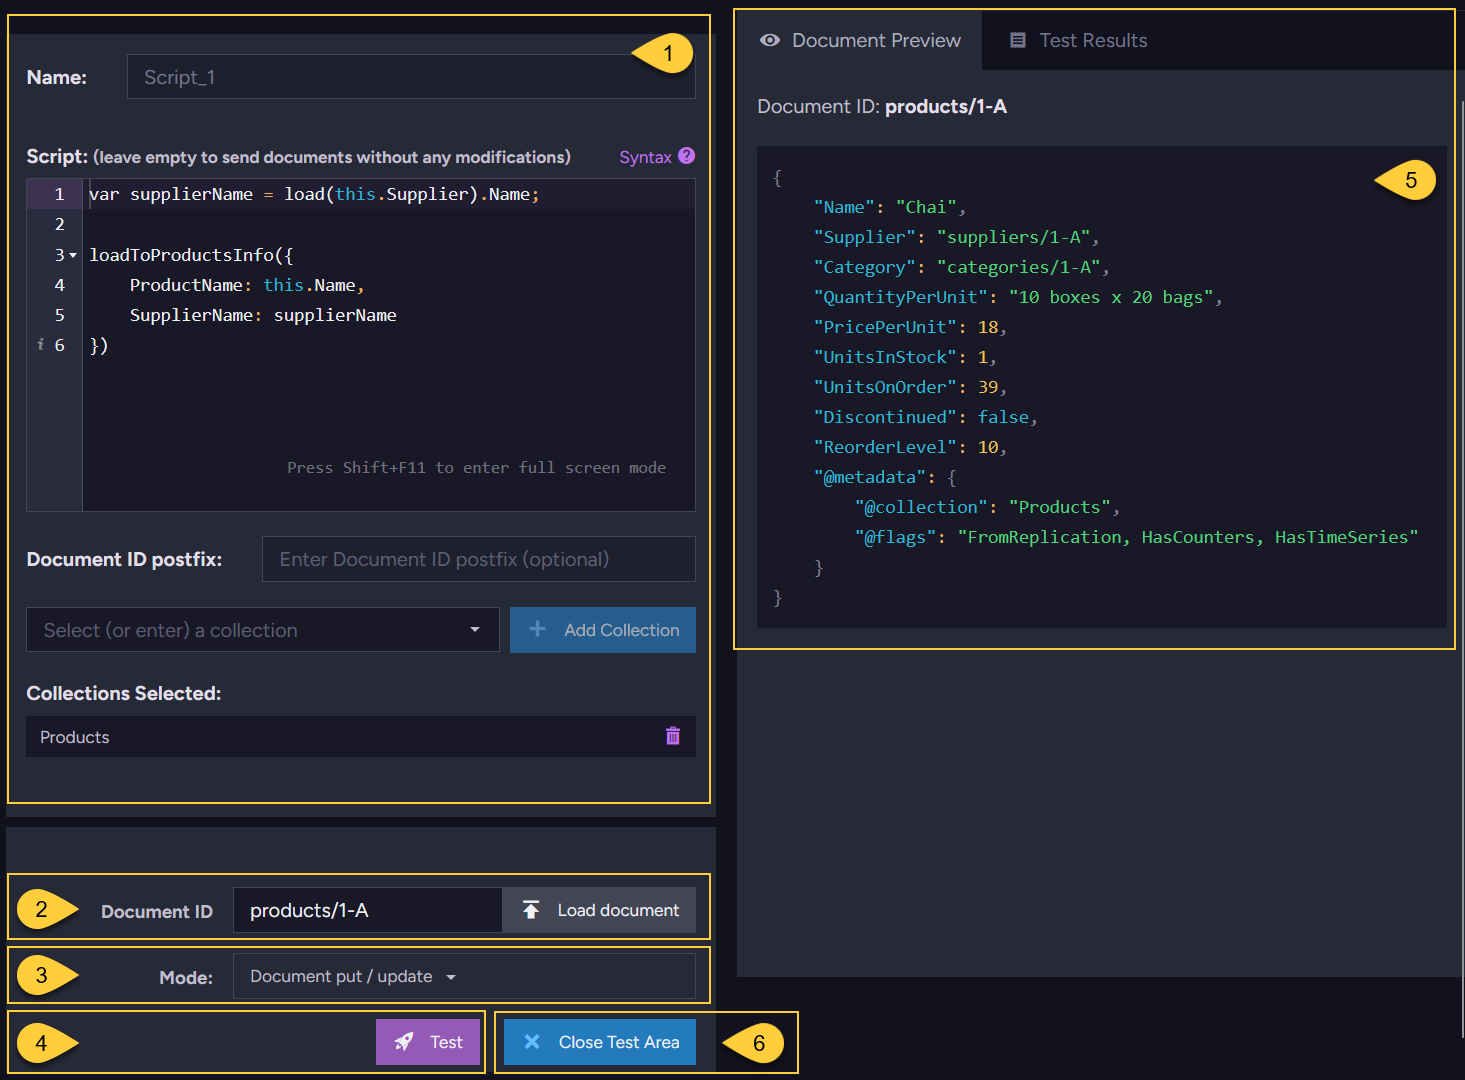Click the X icon on Close Test Area
The image size is (1465, 1080).
click(x=532, y=1042)
